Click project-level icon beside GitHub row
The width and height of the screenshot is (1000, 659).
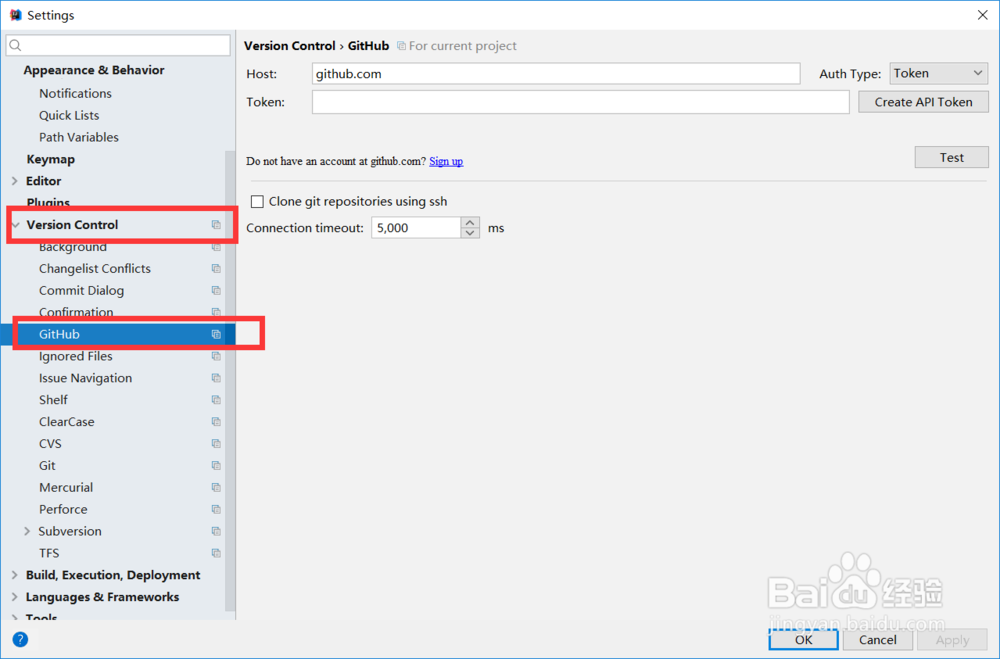(216, 334)
